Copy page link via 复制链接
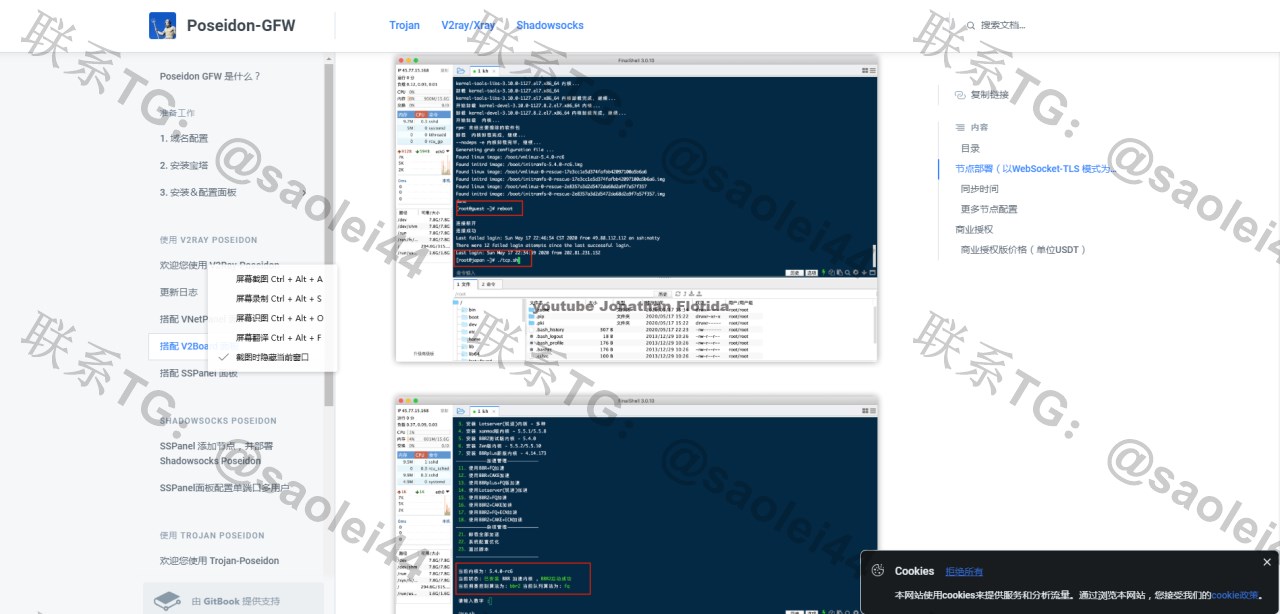 989,94
